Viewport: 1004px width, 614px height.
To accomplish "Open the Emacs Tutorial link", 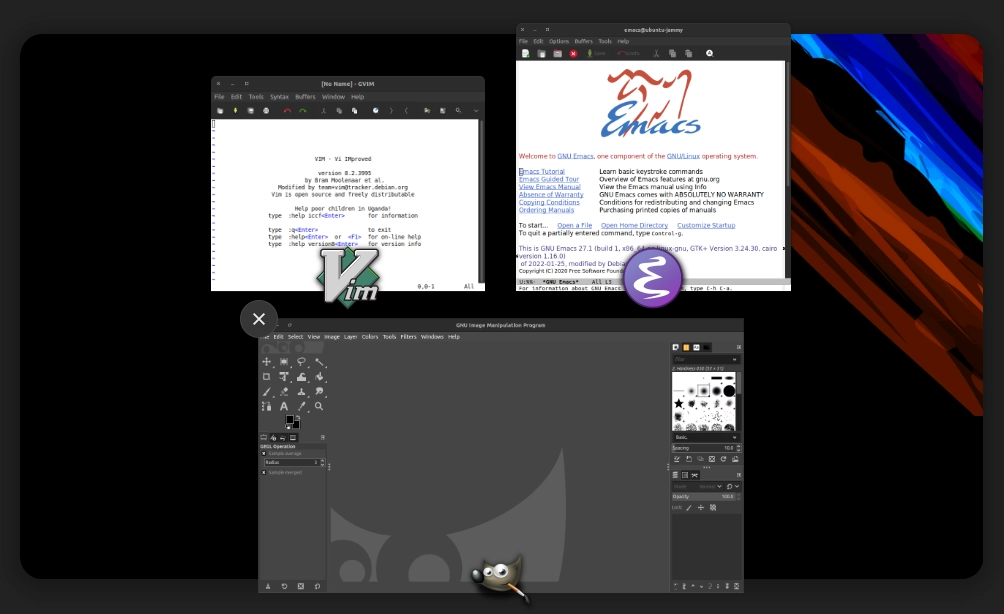I will (x=542, y=172).
